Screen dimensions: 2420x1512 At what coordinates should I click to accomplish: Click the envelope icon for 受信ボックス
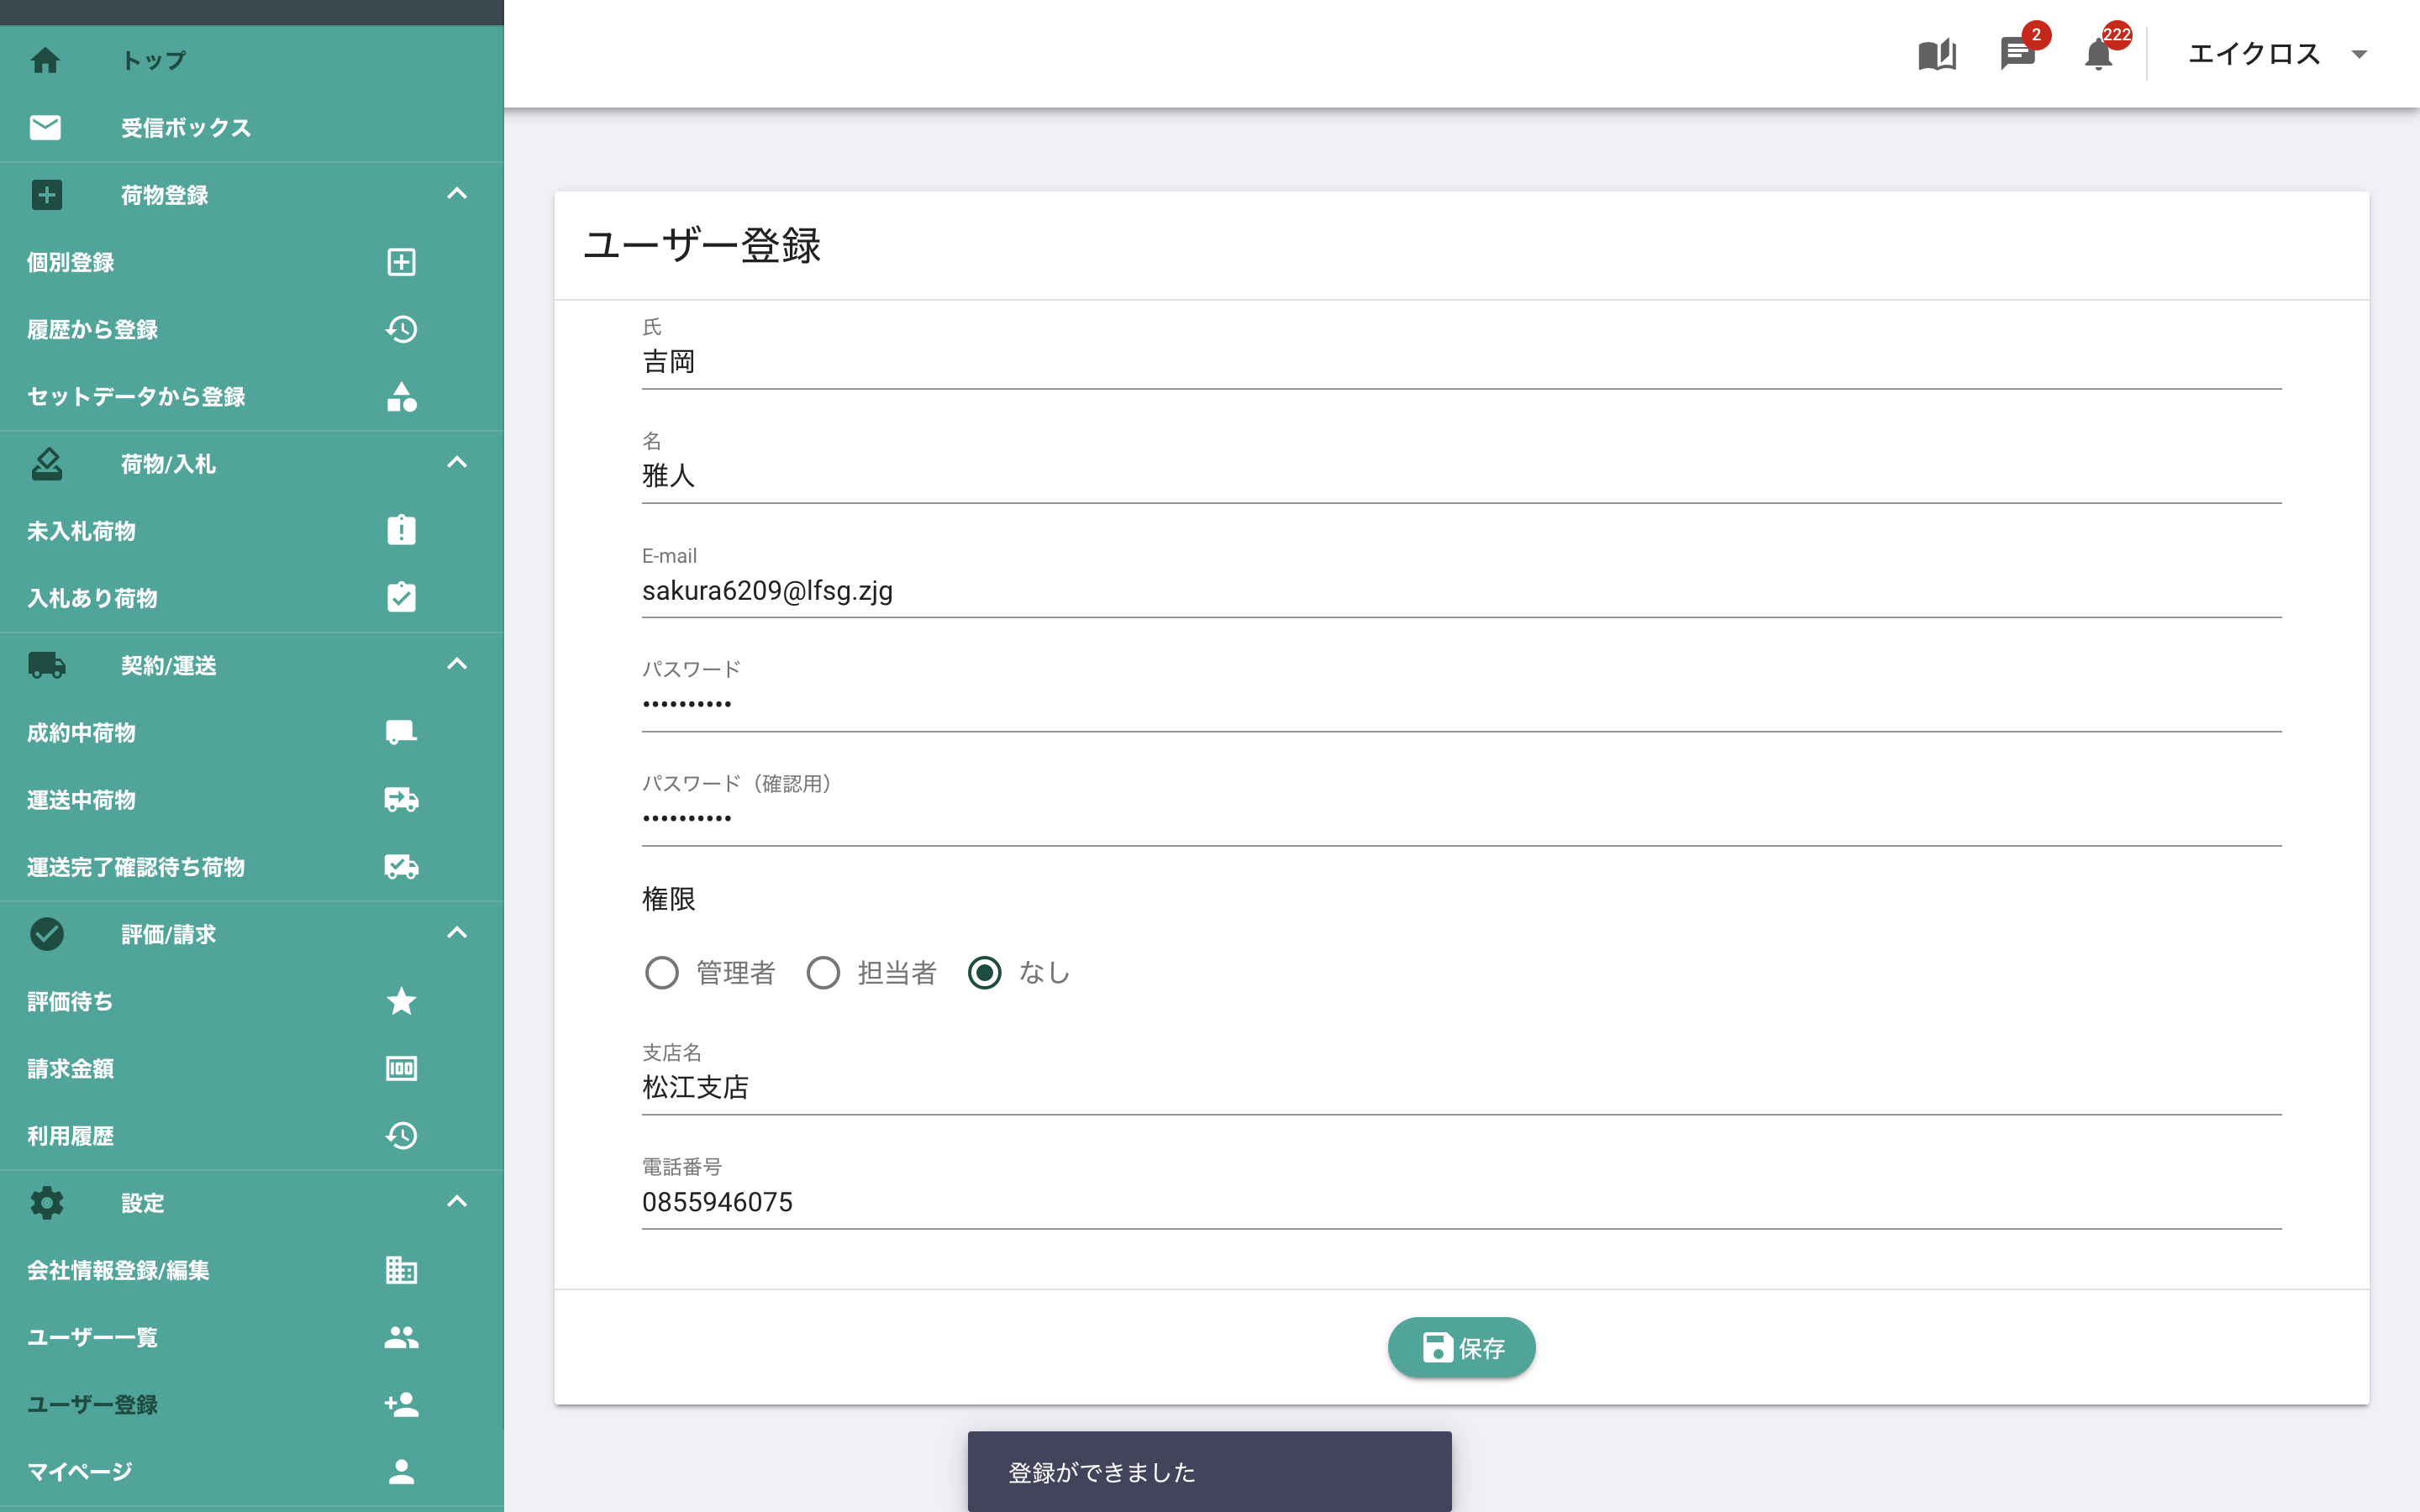pos(45,127)
